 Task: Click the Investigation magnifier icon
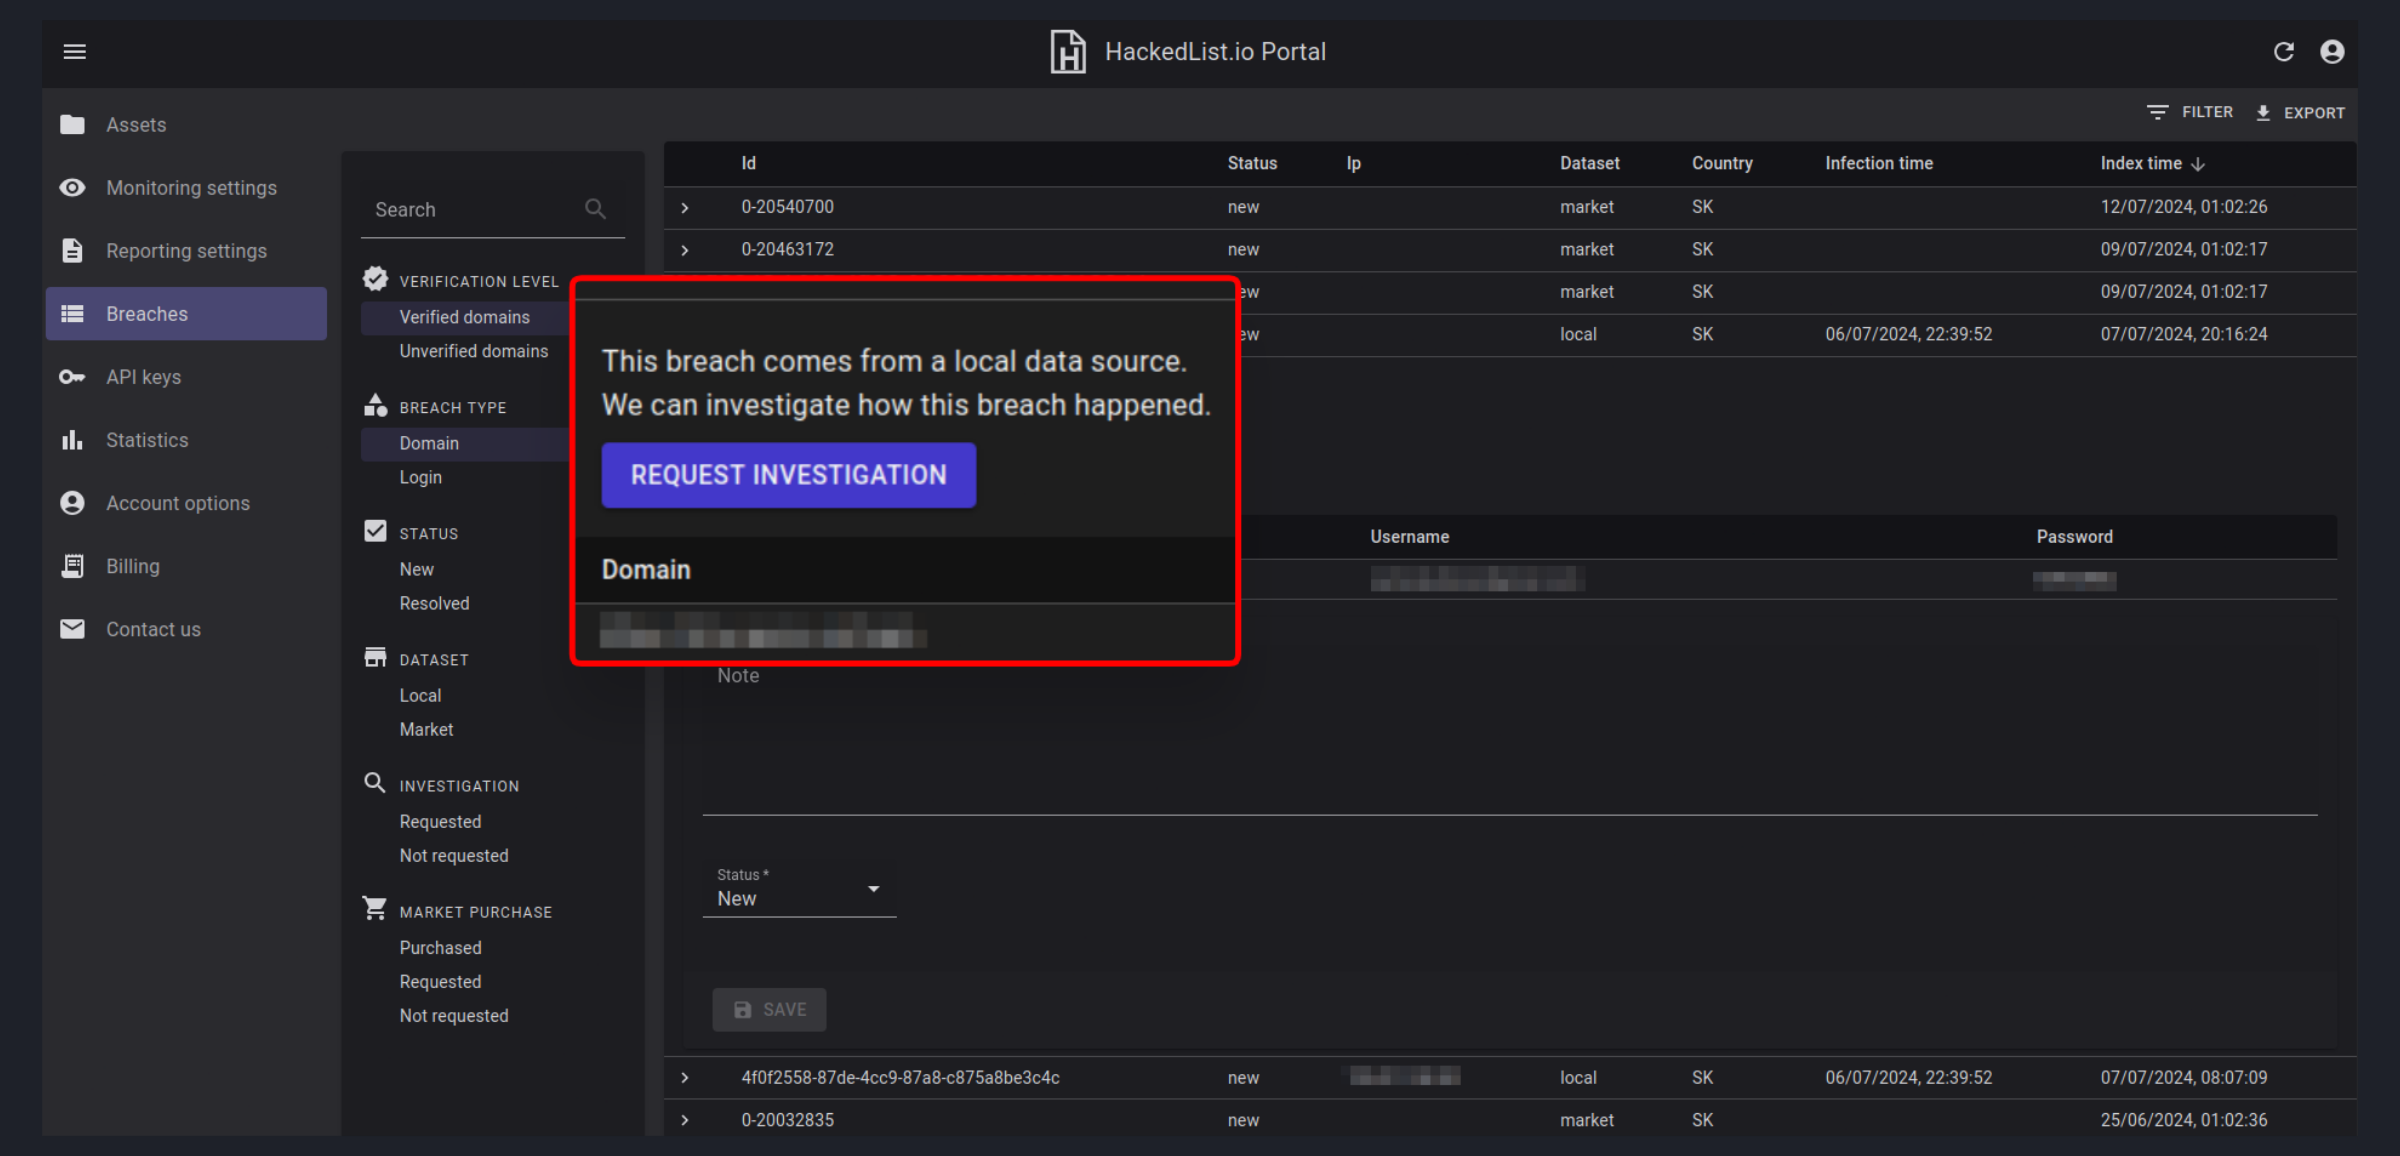click(375, 783)
